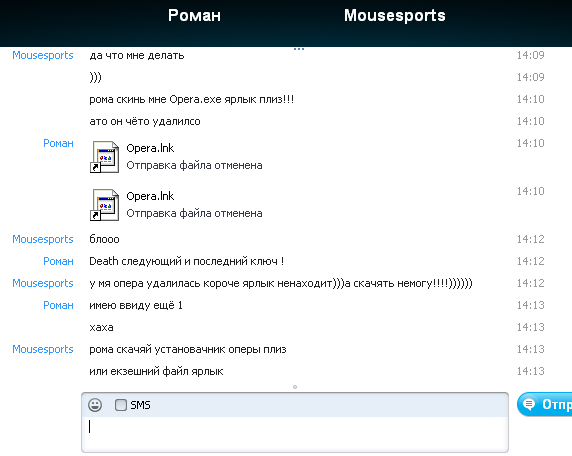The height and width of the screenshot is (456, 572).
Task: Click Роман sender beside имею ввиду ещё 1
Action: pos(58,305)
